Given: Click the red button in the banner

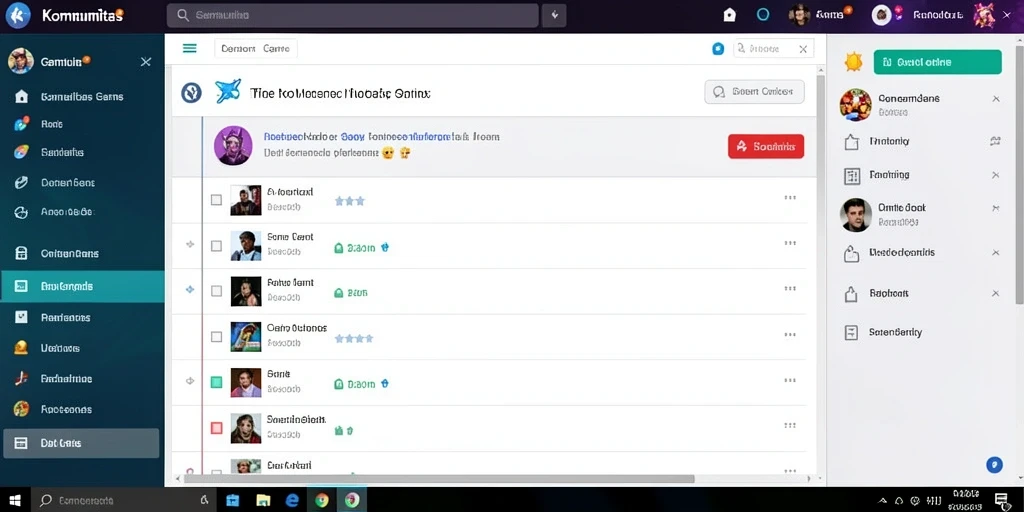Looking at the screenshot, I should (765, 146).
